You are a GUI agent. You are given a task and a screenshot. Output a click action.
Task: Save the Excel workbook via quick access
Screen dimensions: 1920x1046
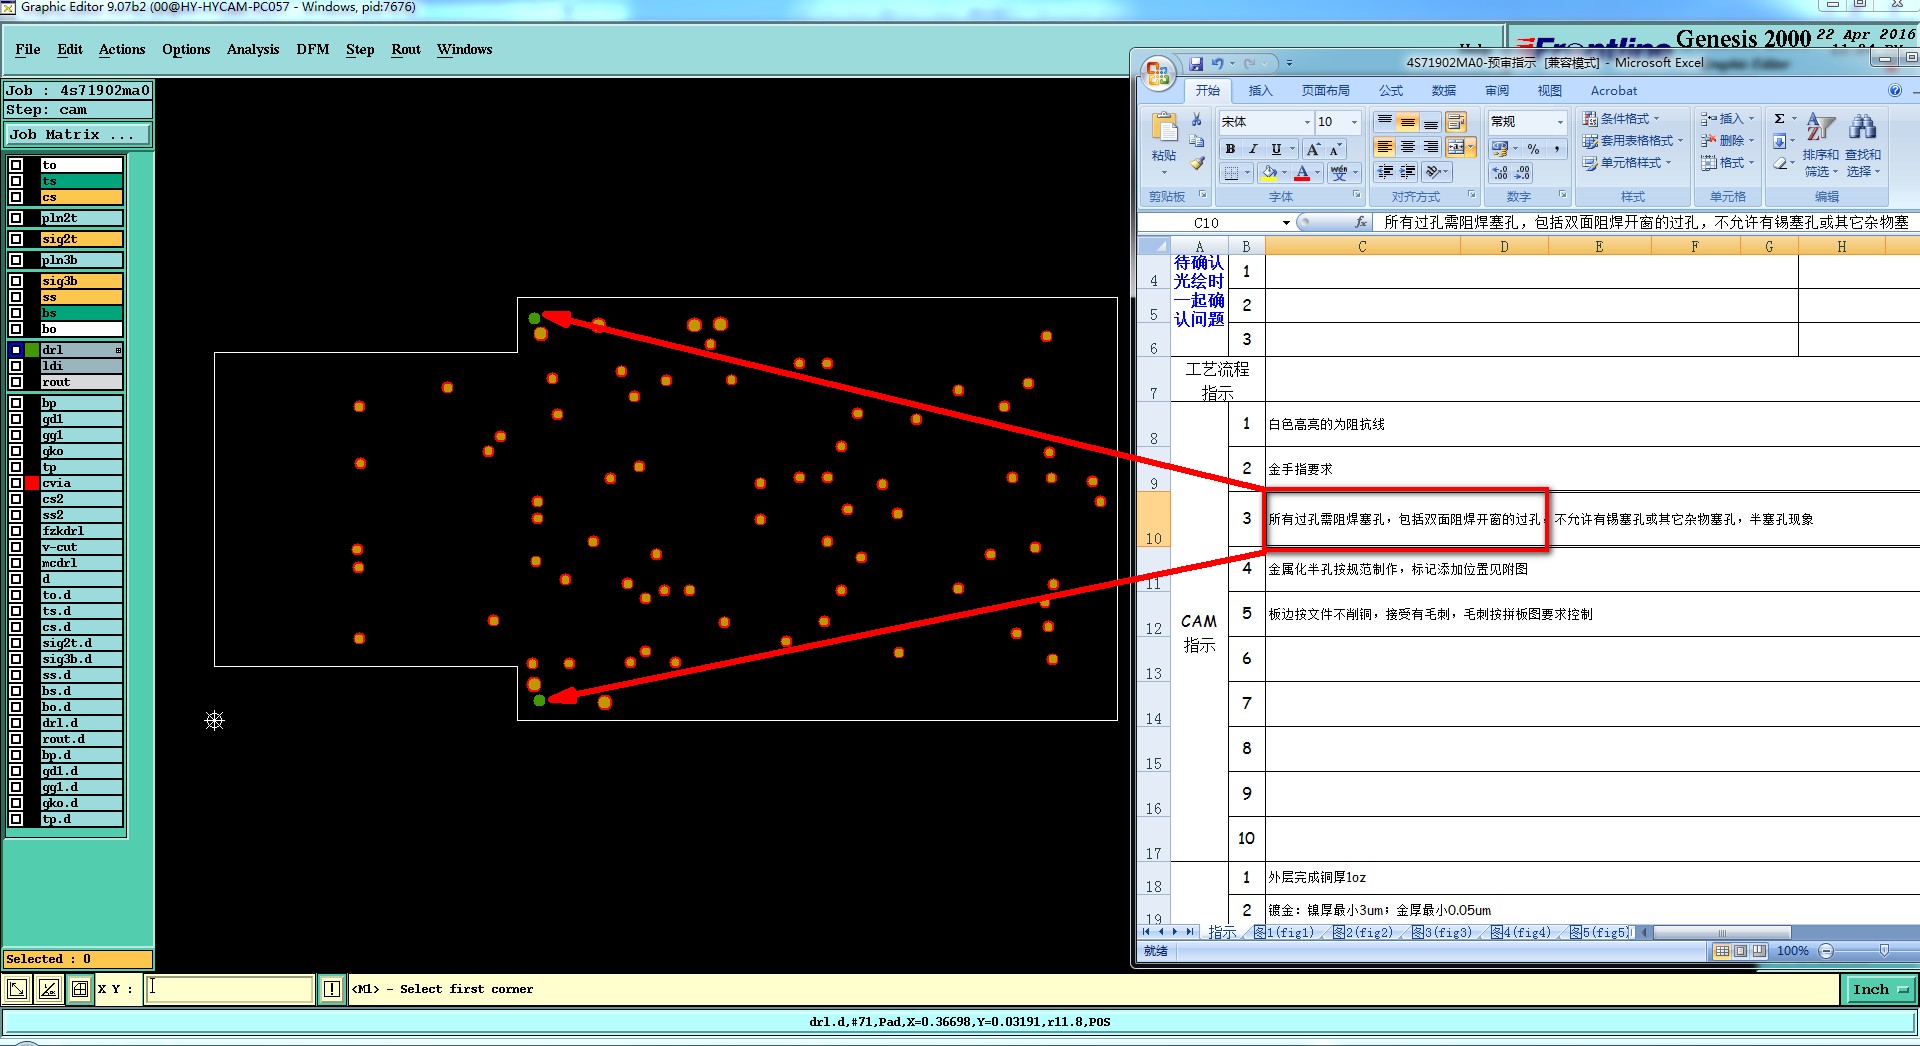(x=1196, y=63)
